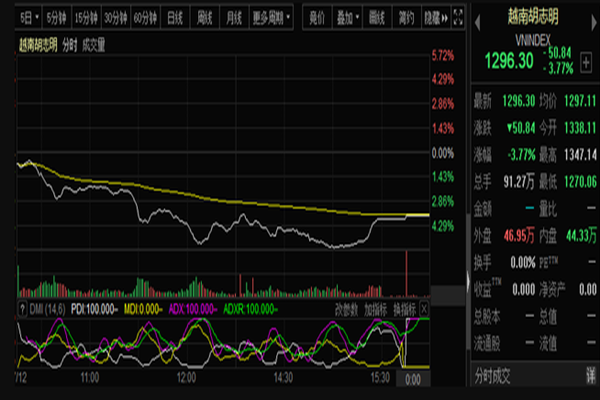Switch to the 日线 daily chart tab
600x400 pixels.
pos(175,17)
